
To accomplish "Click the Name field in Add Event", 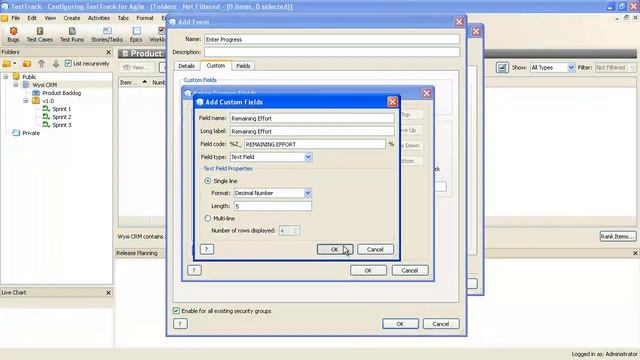I will tap(331, 39).
